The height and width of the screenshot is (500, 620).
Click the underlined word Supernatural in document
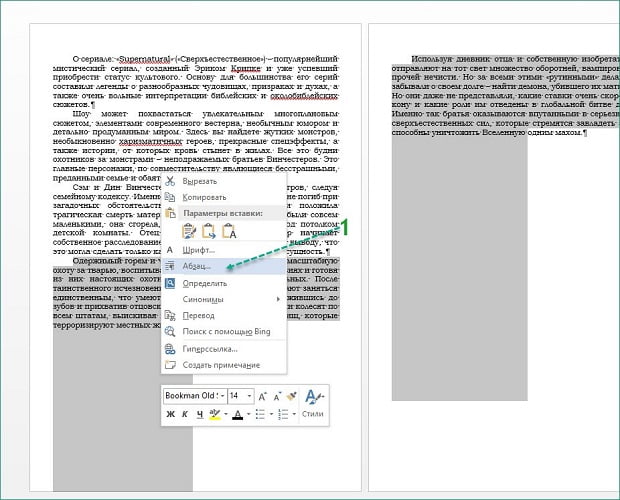coord(145,59)
